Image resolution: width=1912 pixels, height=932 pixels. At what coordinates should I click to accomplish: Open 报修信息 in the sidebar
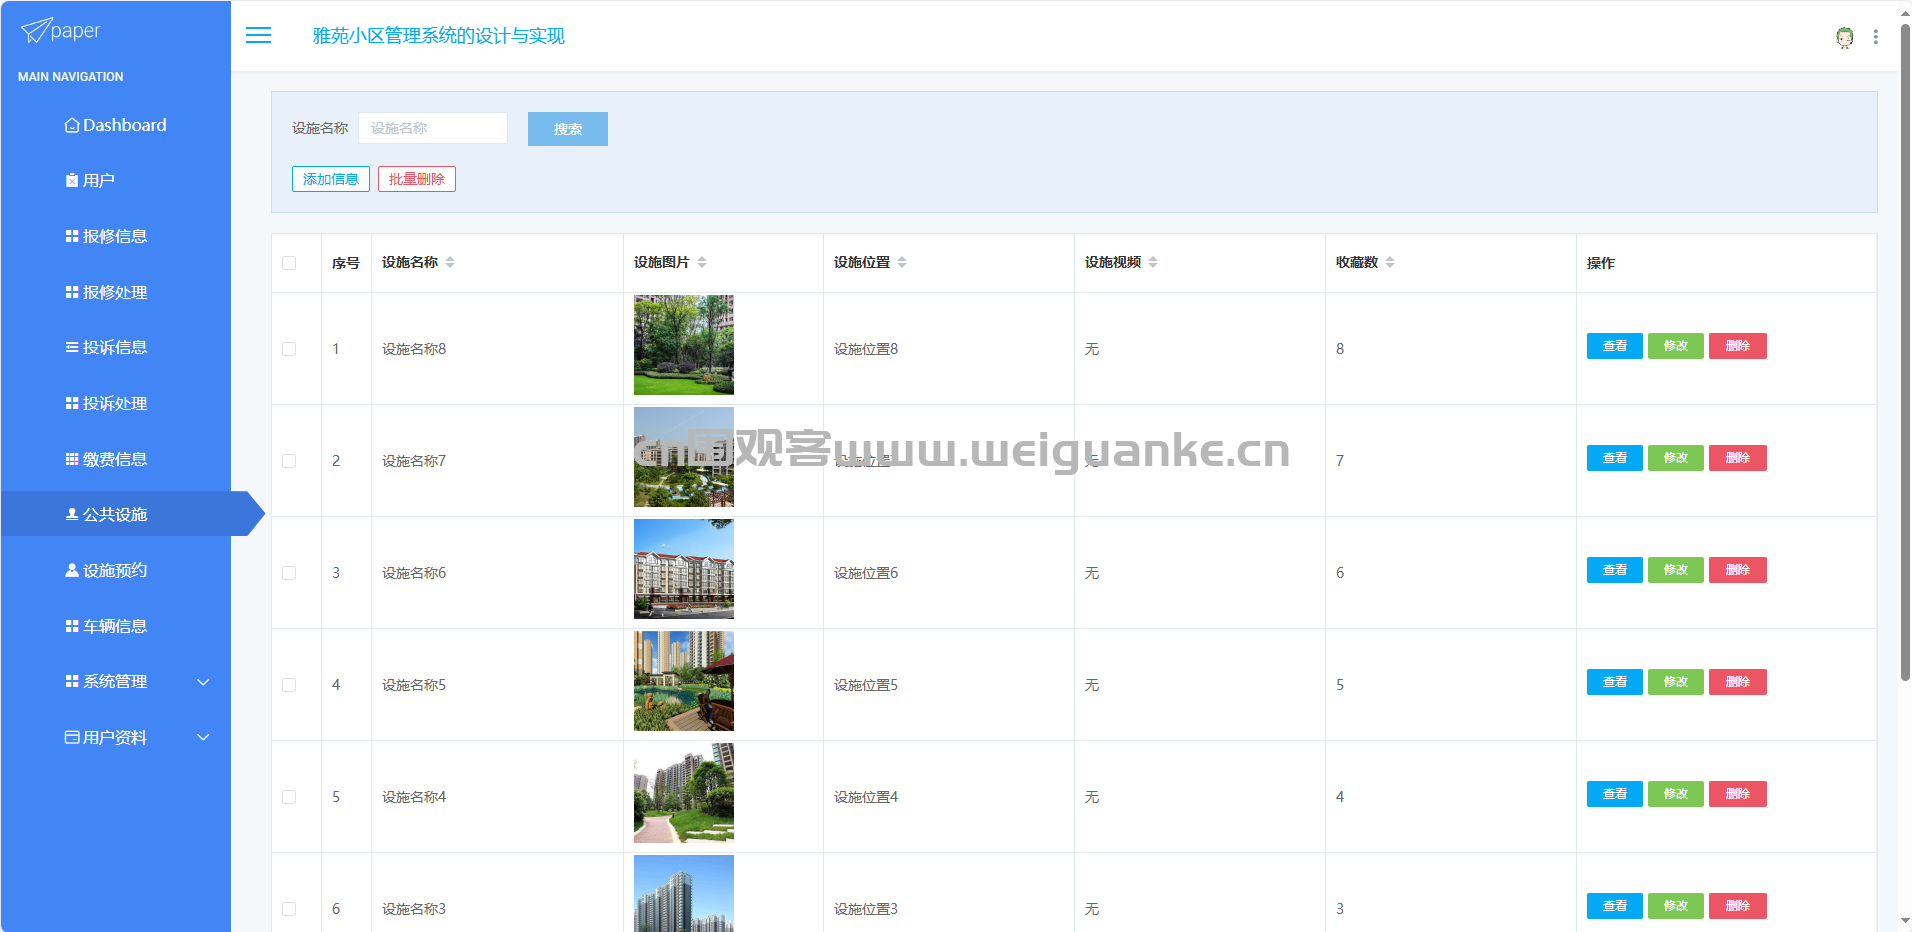[x=114, y=237]
